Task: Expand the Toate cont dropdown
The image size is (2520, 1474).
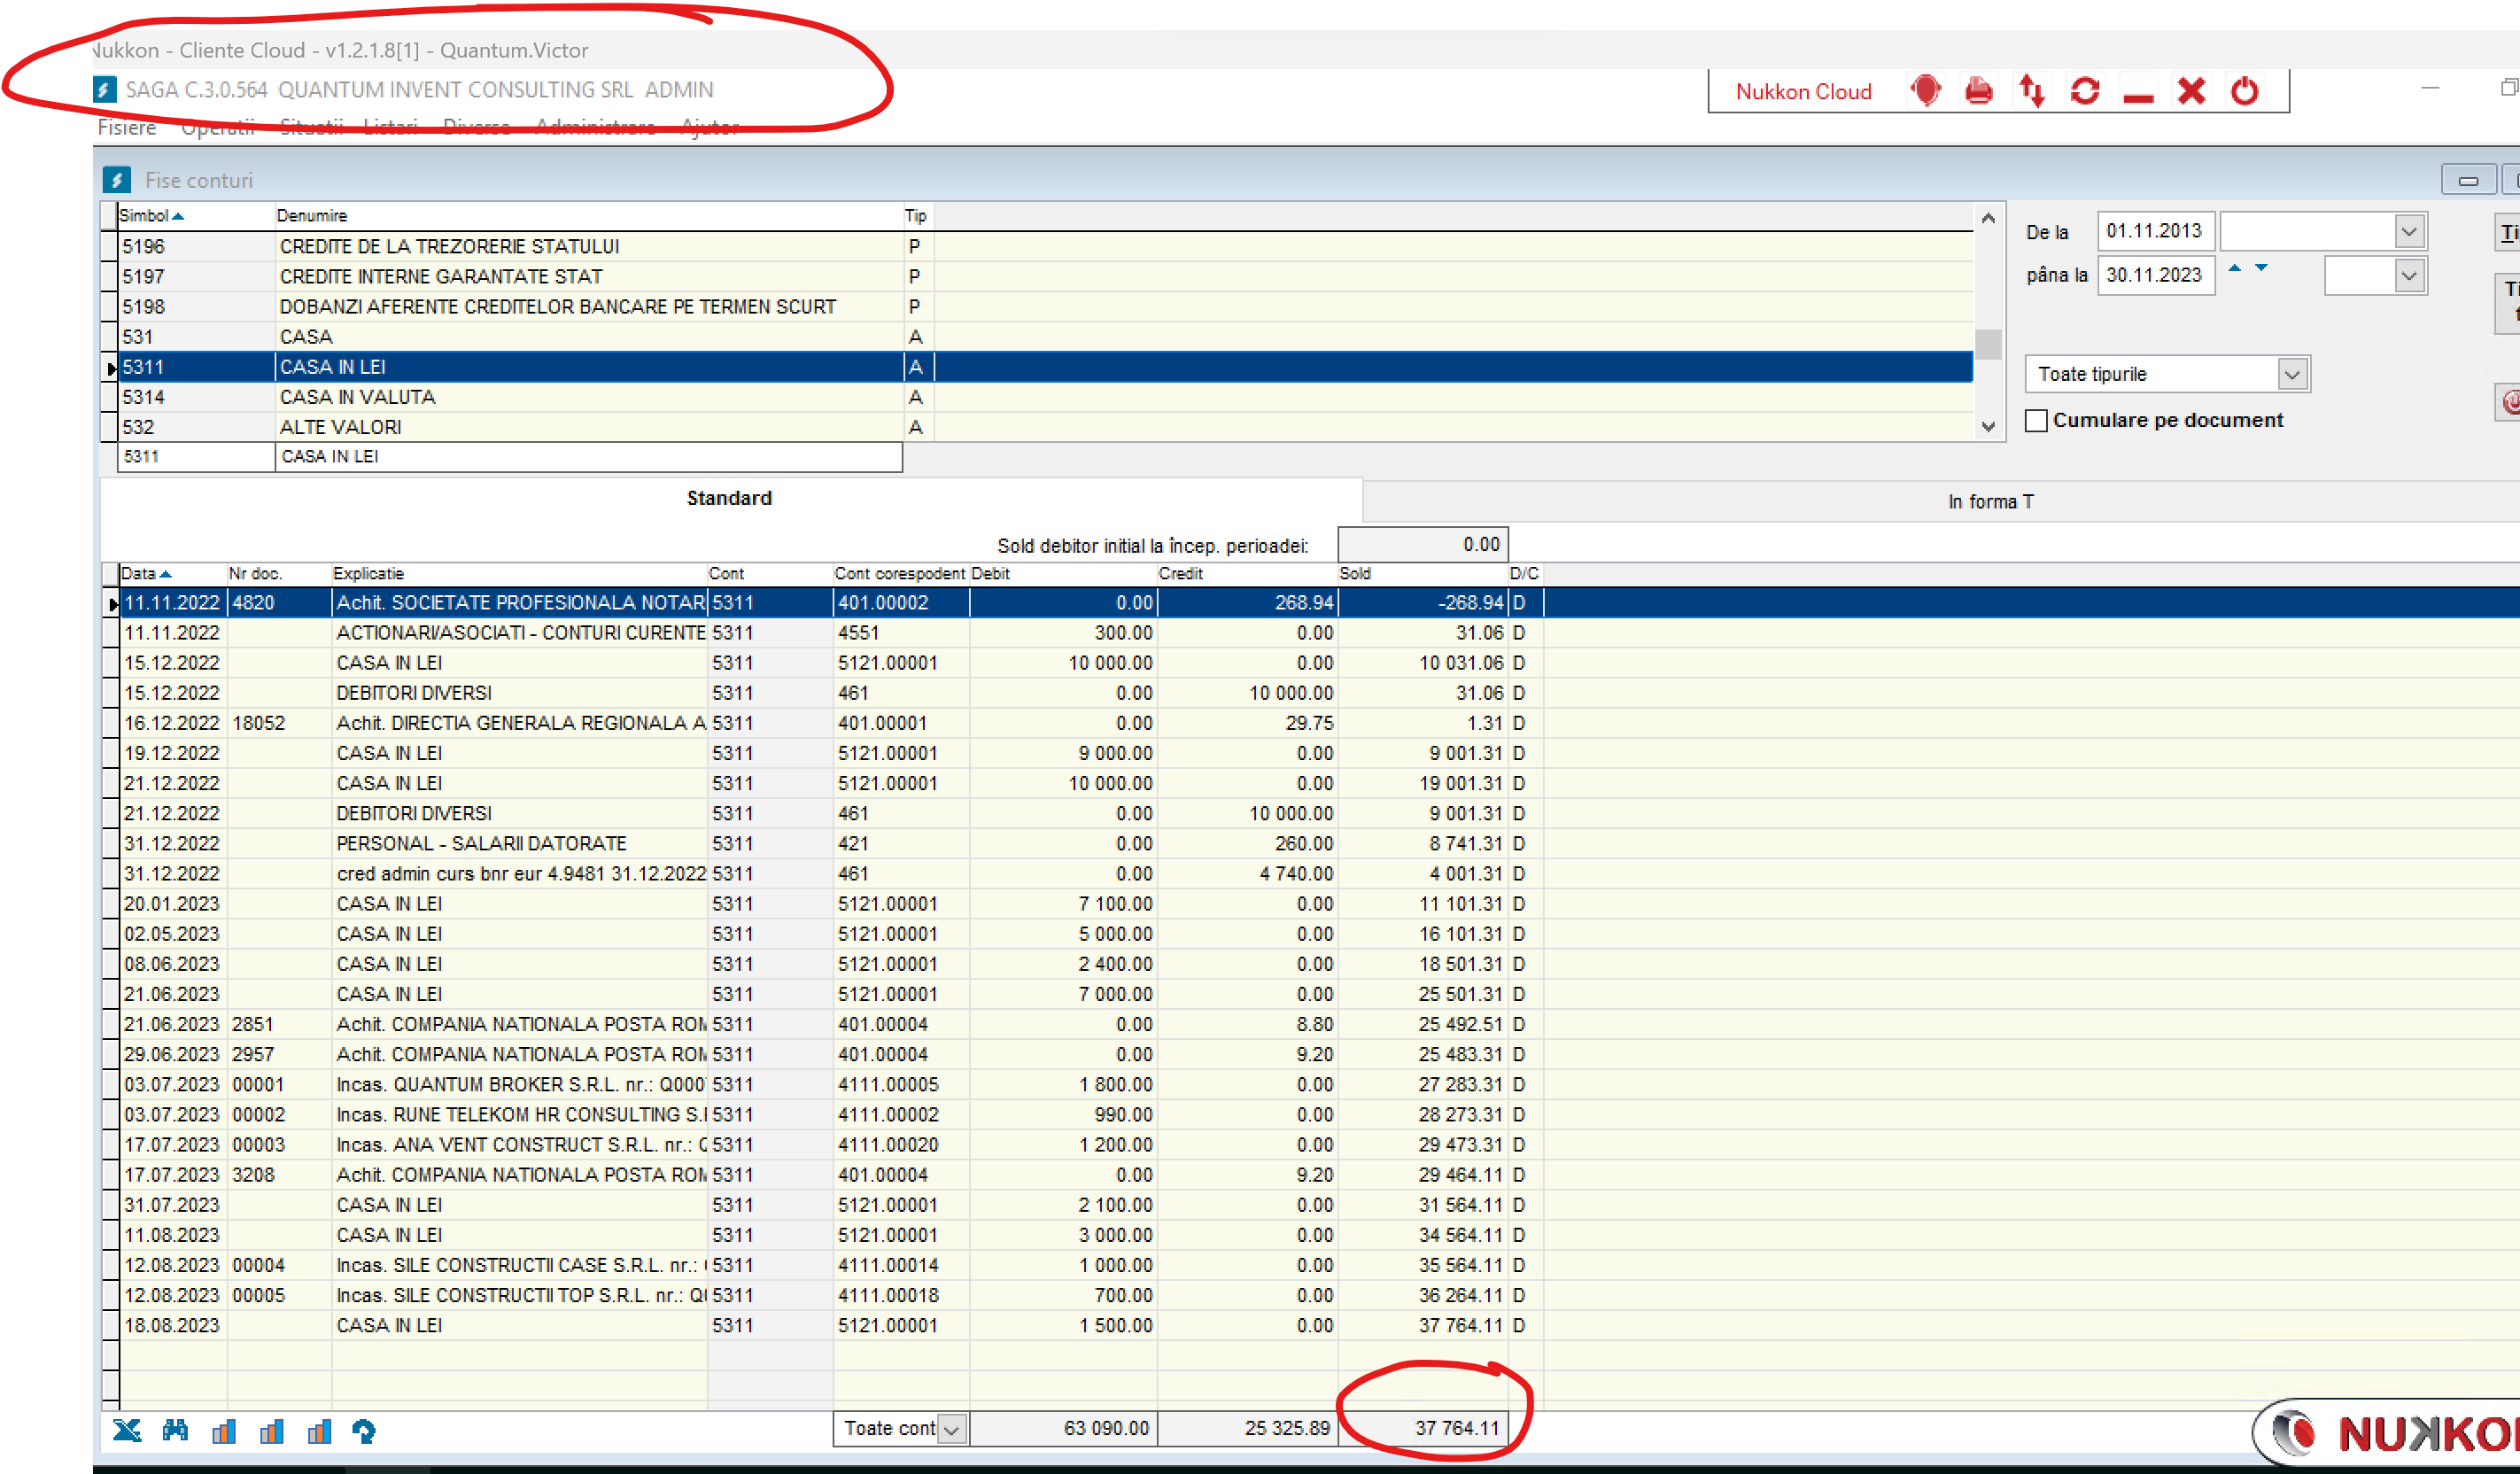Action: [952, 1429]
